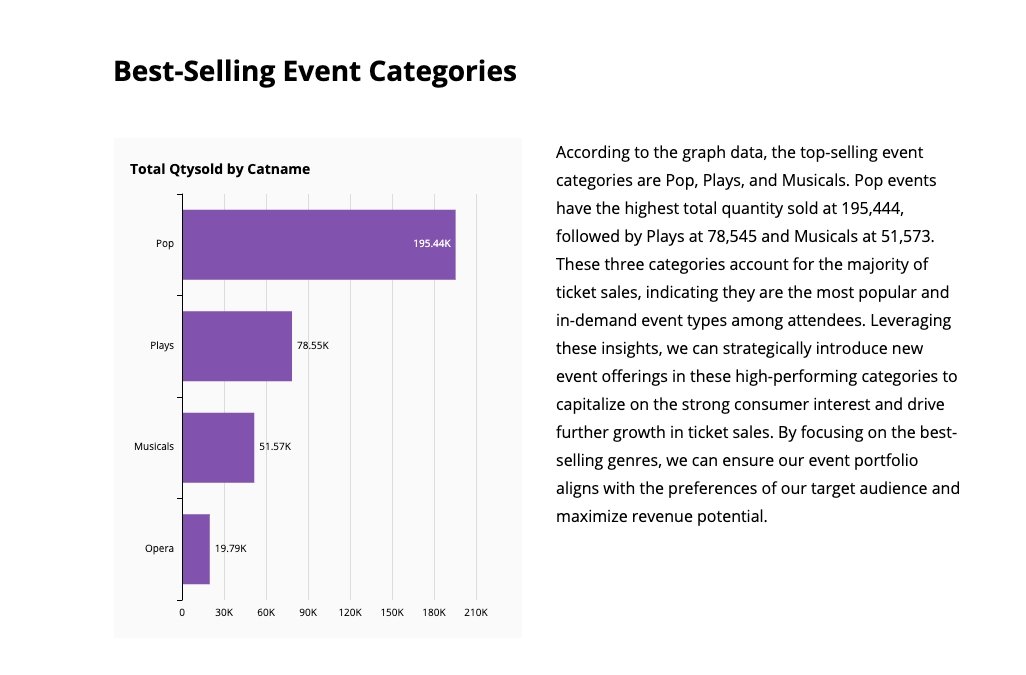Click the 195.44K data label
Screen dimensions: 1026x675
pyautogui.click(x=432, y=243)
